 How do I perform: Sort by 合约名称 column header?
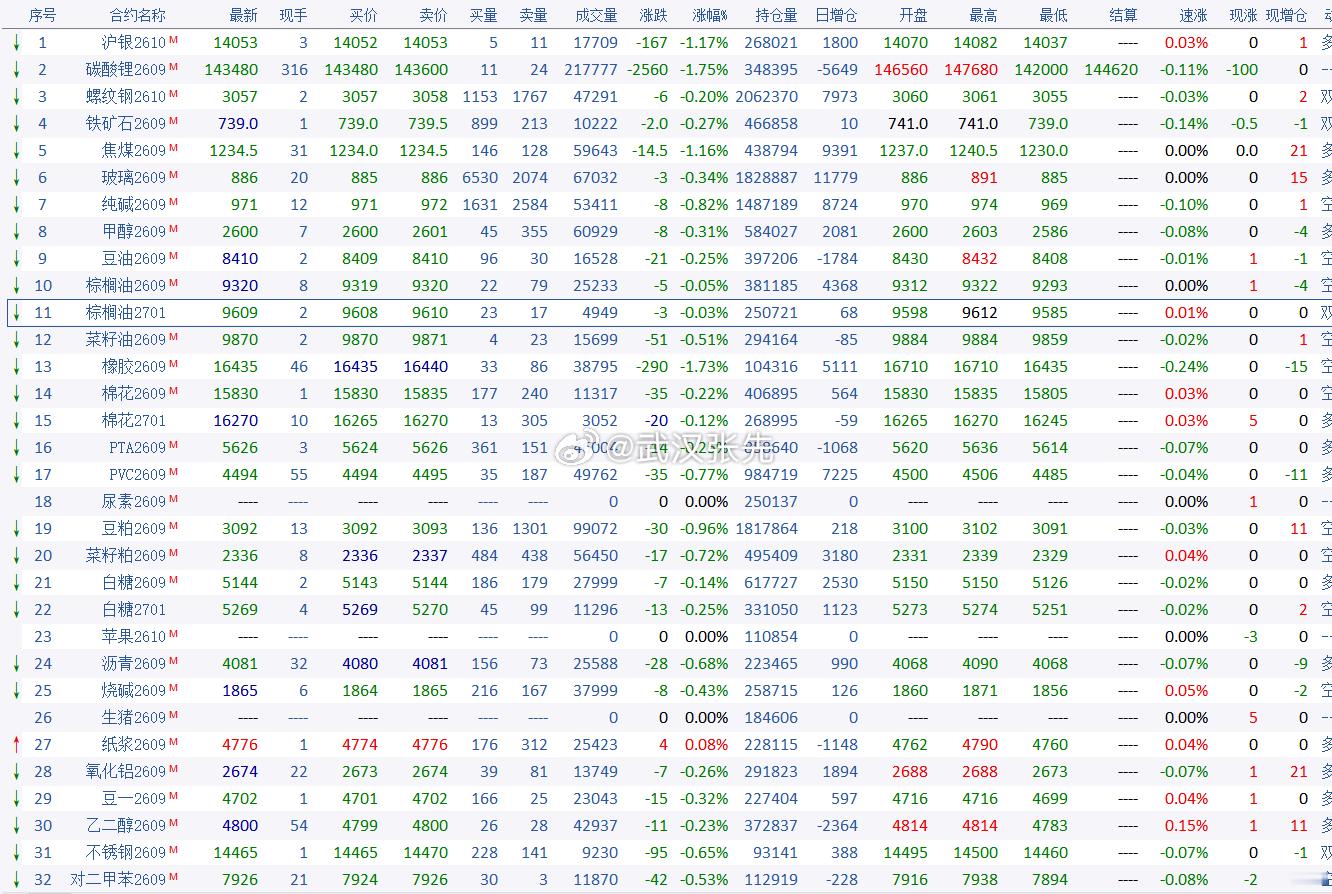138,15
